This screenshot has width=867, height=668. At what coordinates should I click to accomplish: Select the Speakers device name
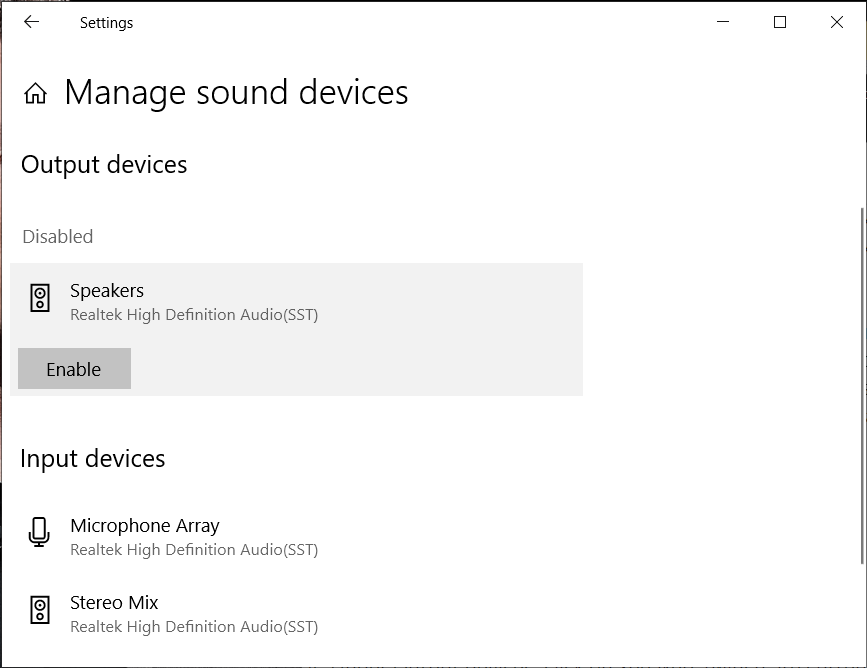(107, 290)
